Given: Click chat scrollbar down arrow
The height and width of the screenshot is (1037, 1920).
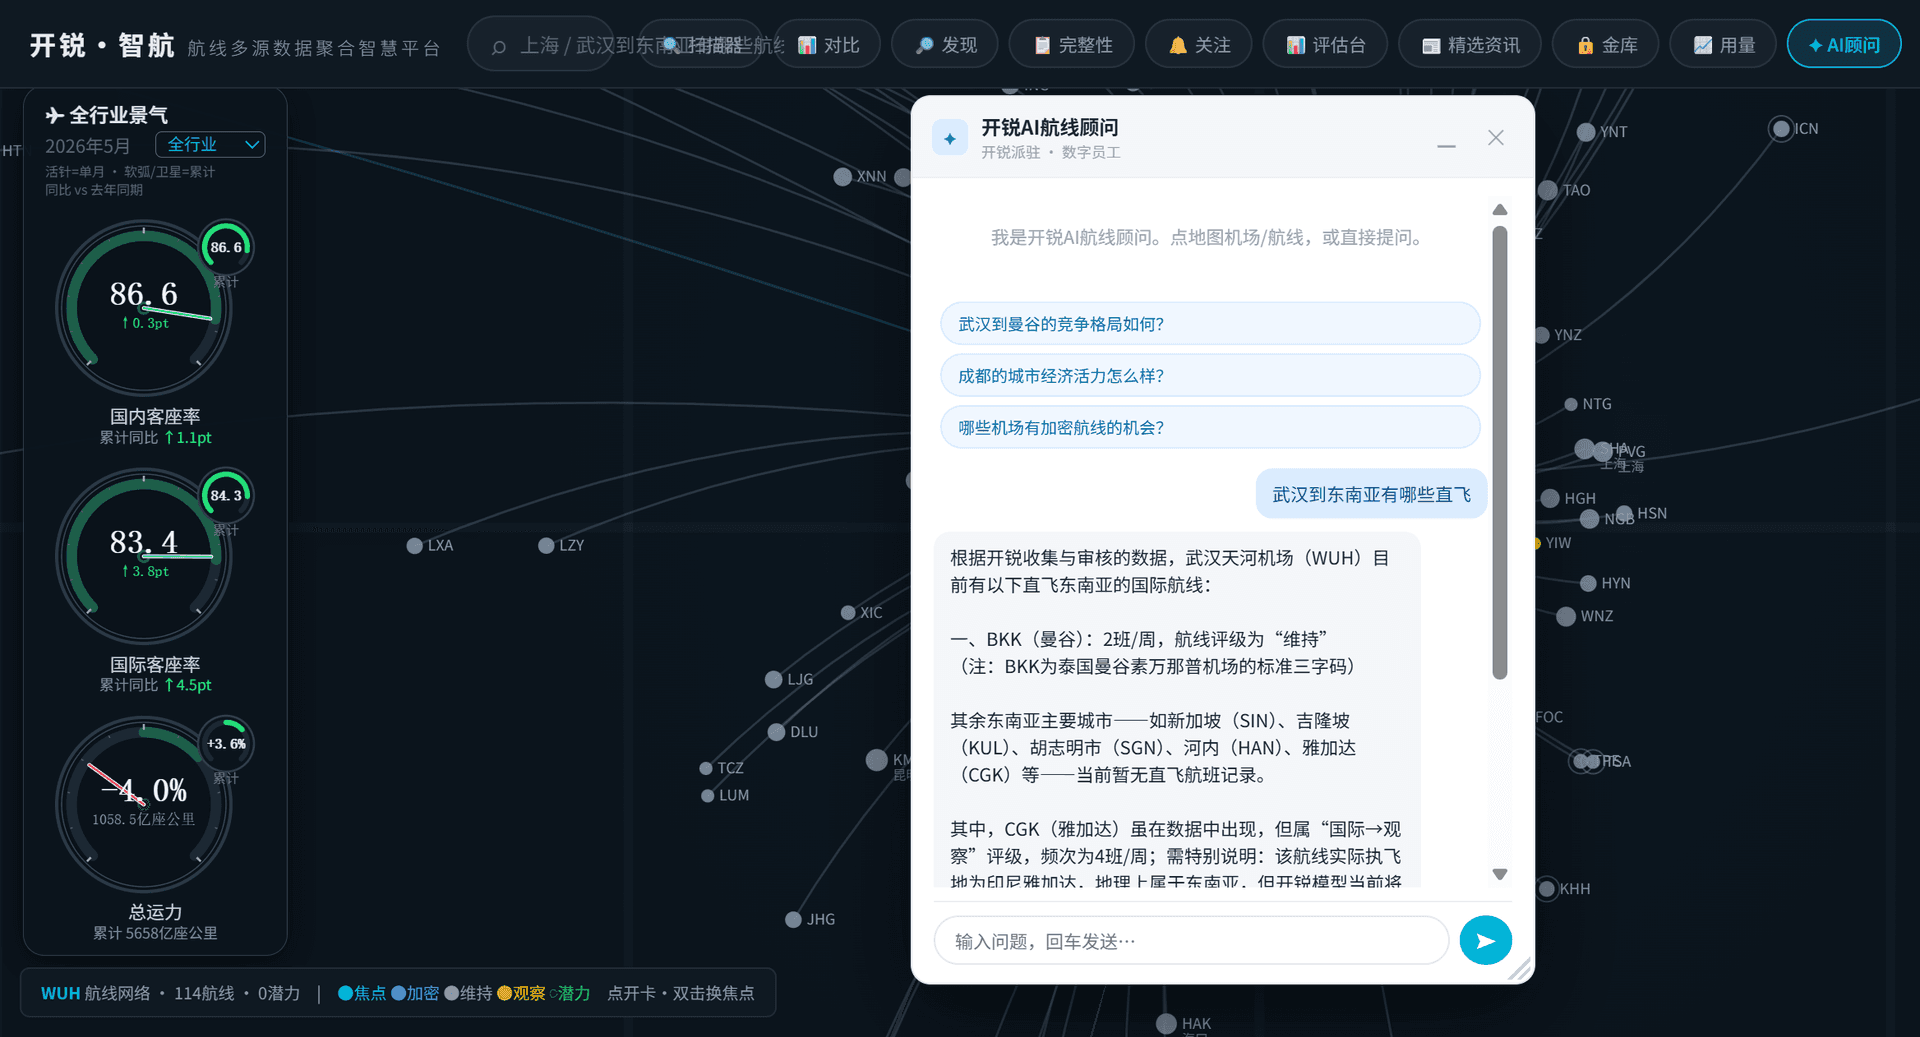Looking at the screenshot, I should [1499, 874].
